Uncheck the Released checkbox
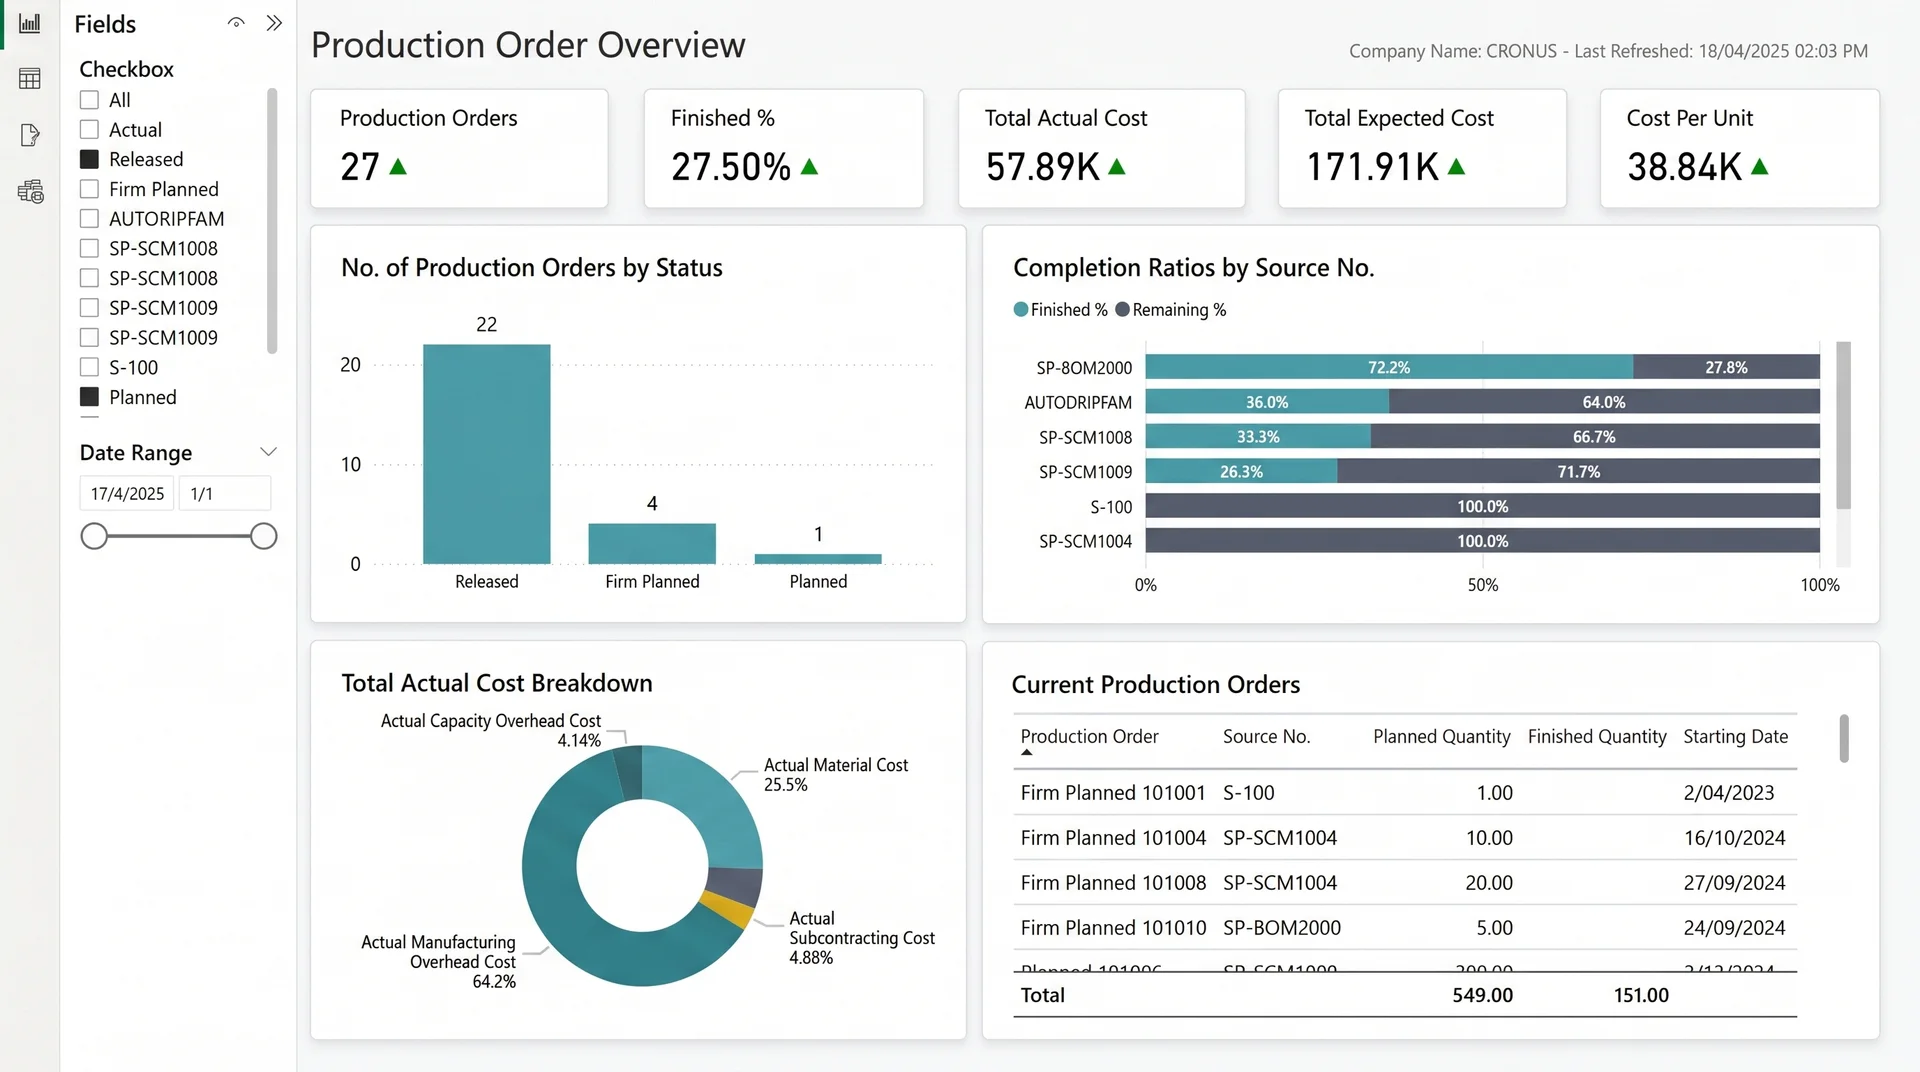The image size is (1920, 1072). pos(89,159)
